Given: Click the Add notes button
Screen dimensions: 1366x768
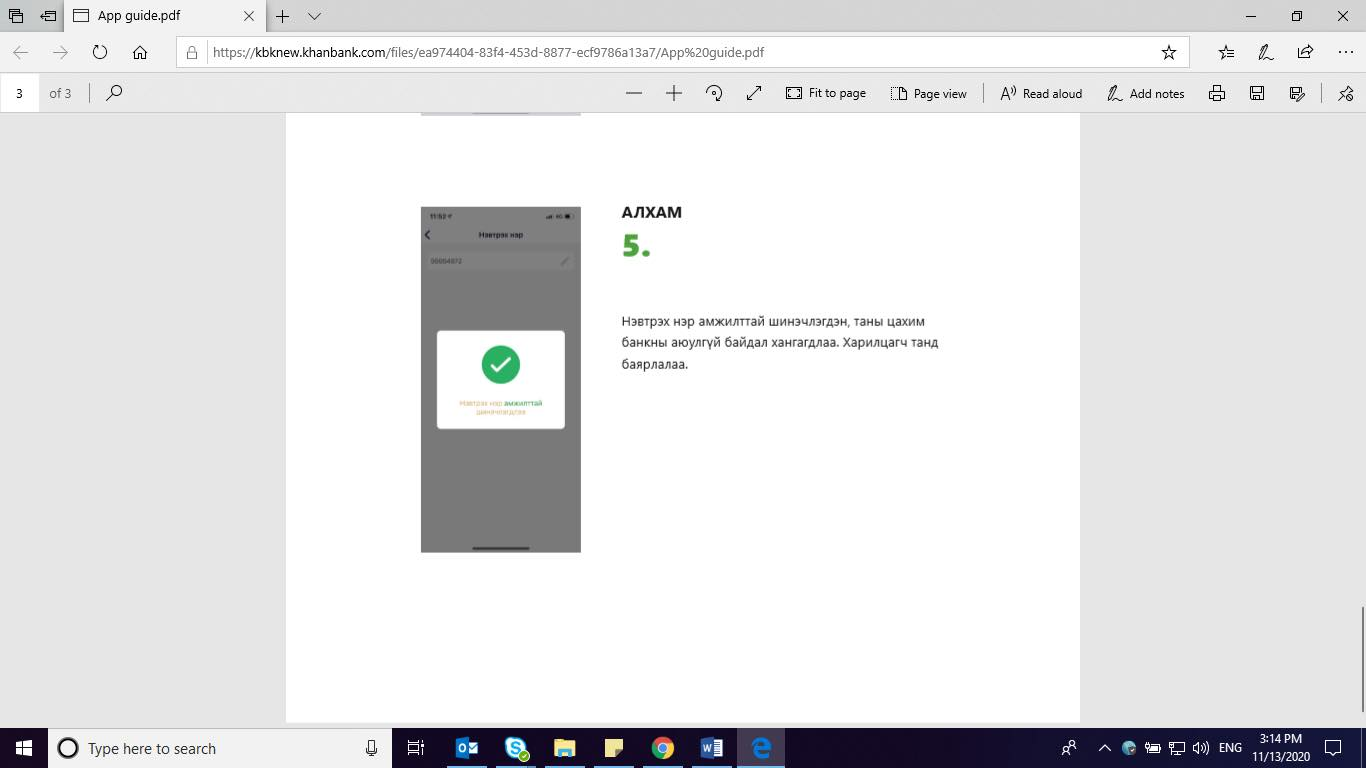Looking at the screenshot, I should (1146, 93).
